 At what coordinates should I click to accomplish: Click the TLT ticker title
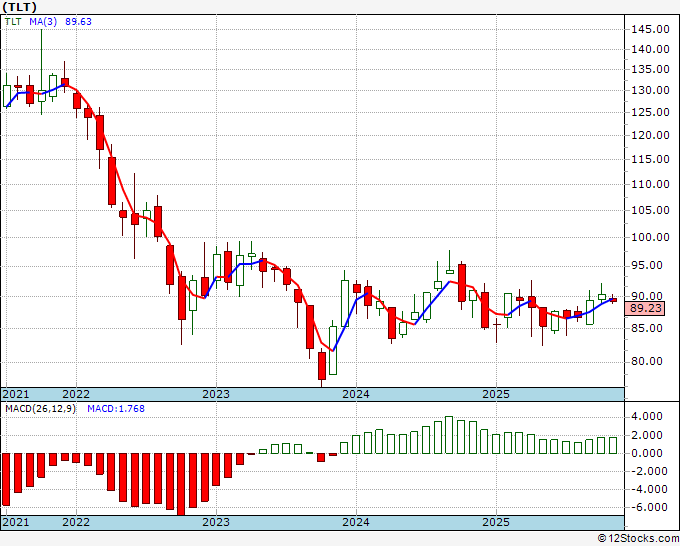click(20, 7)
